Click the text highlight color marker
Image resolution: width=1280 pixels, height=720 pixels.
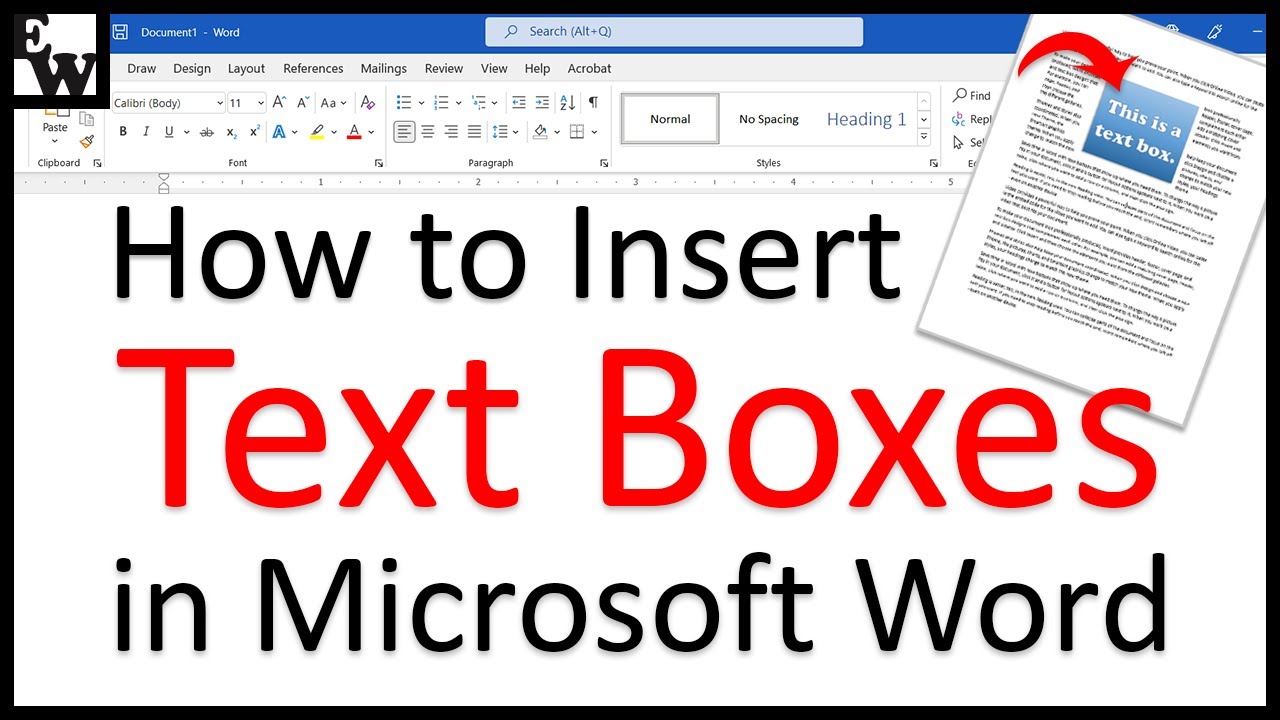[x=316, y=132]
